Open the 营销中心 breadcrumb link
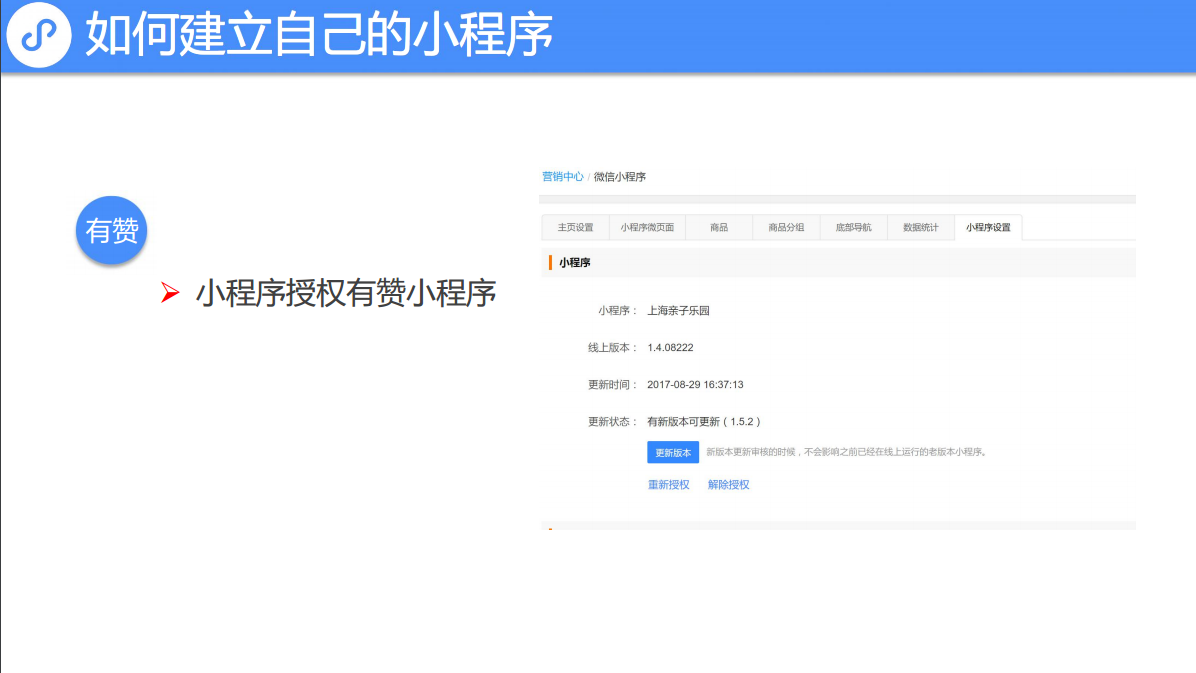The width and height of the screenshot is (1196, 673). click(x=562, y=176)
